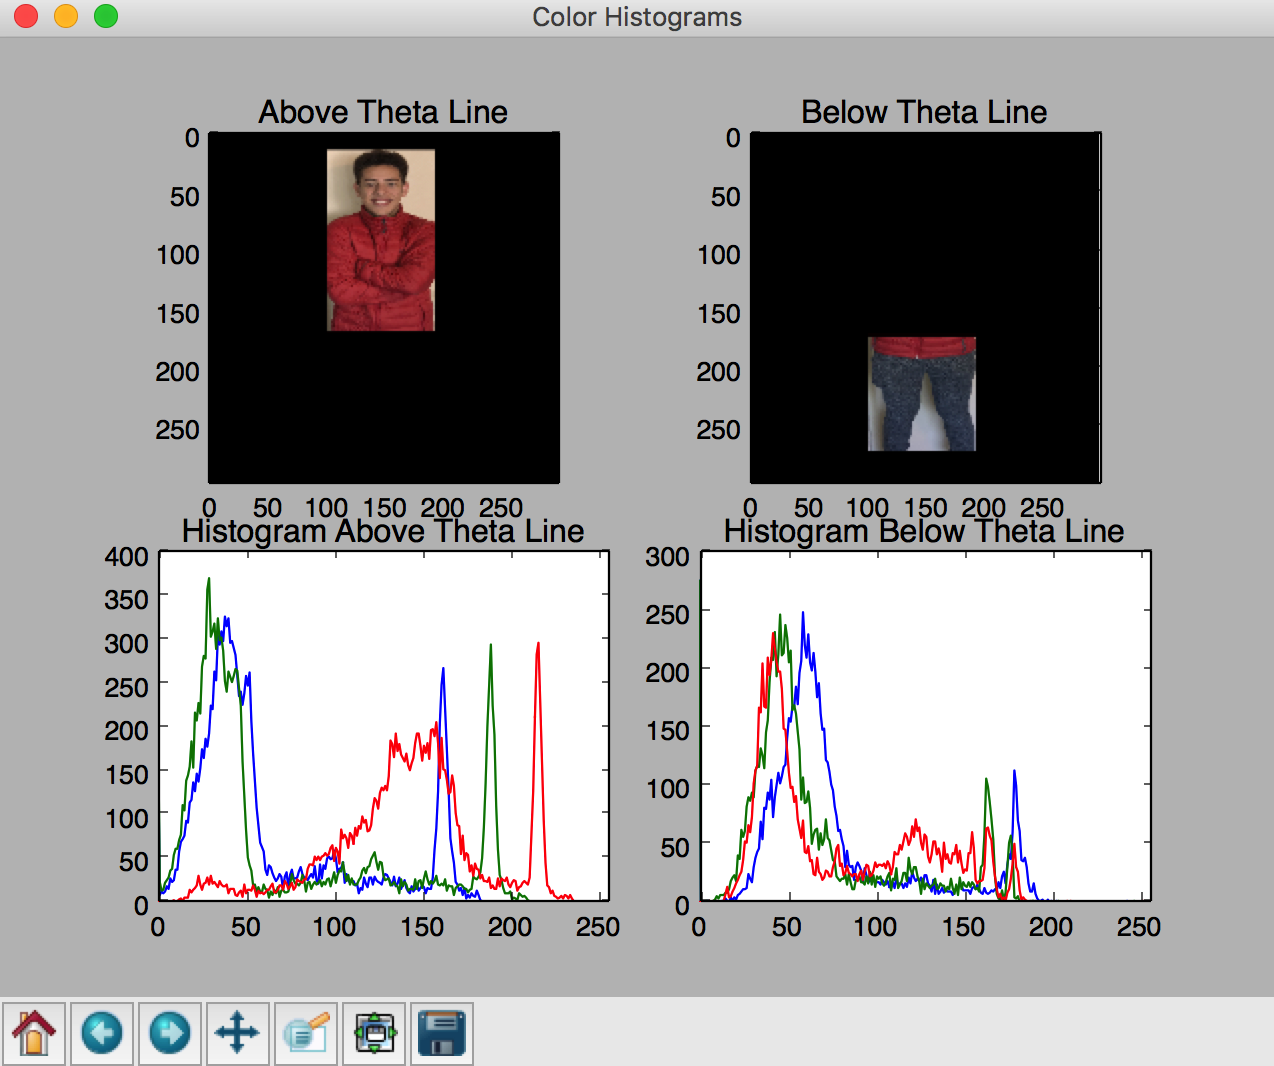This screenshot has height=1066, width=1274.
Task: Click the 'Below Theta Line' image plot
Action: tap(925, 307)
